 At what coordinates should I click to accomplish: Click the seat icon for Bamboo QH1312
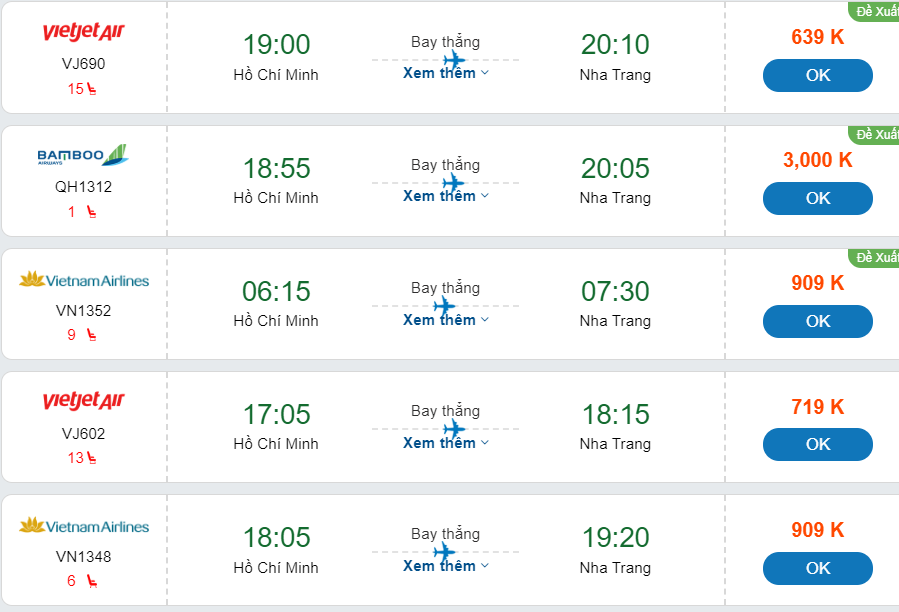tap(92, 212)
